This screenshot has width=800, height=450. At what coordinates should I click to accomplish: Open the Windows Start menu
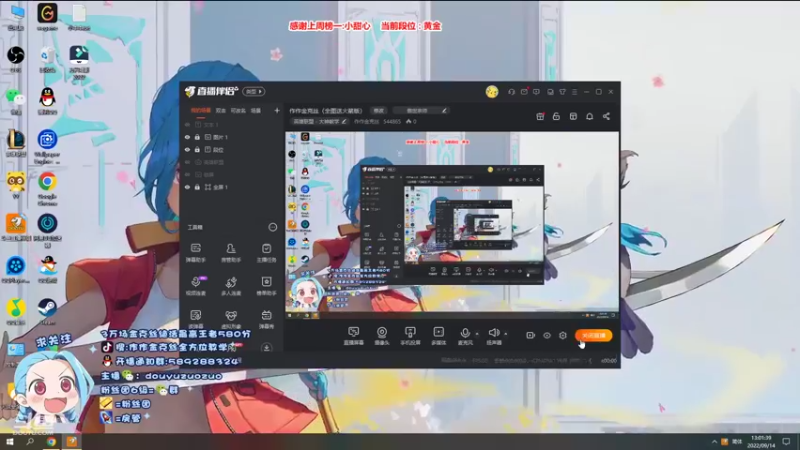[x=9, y=442]
